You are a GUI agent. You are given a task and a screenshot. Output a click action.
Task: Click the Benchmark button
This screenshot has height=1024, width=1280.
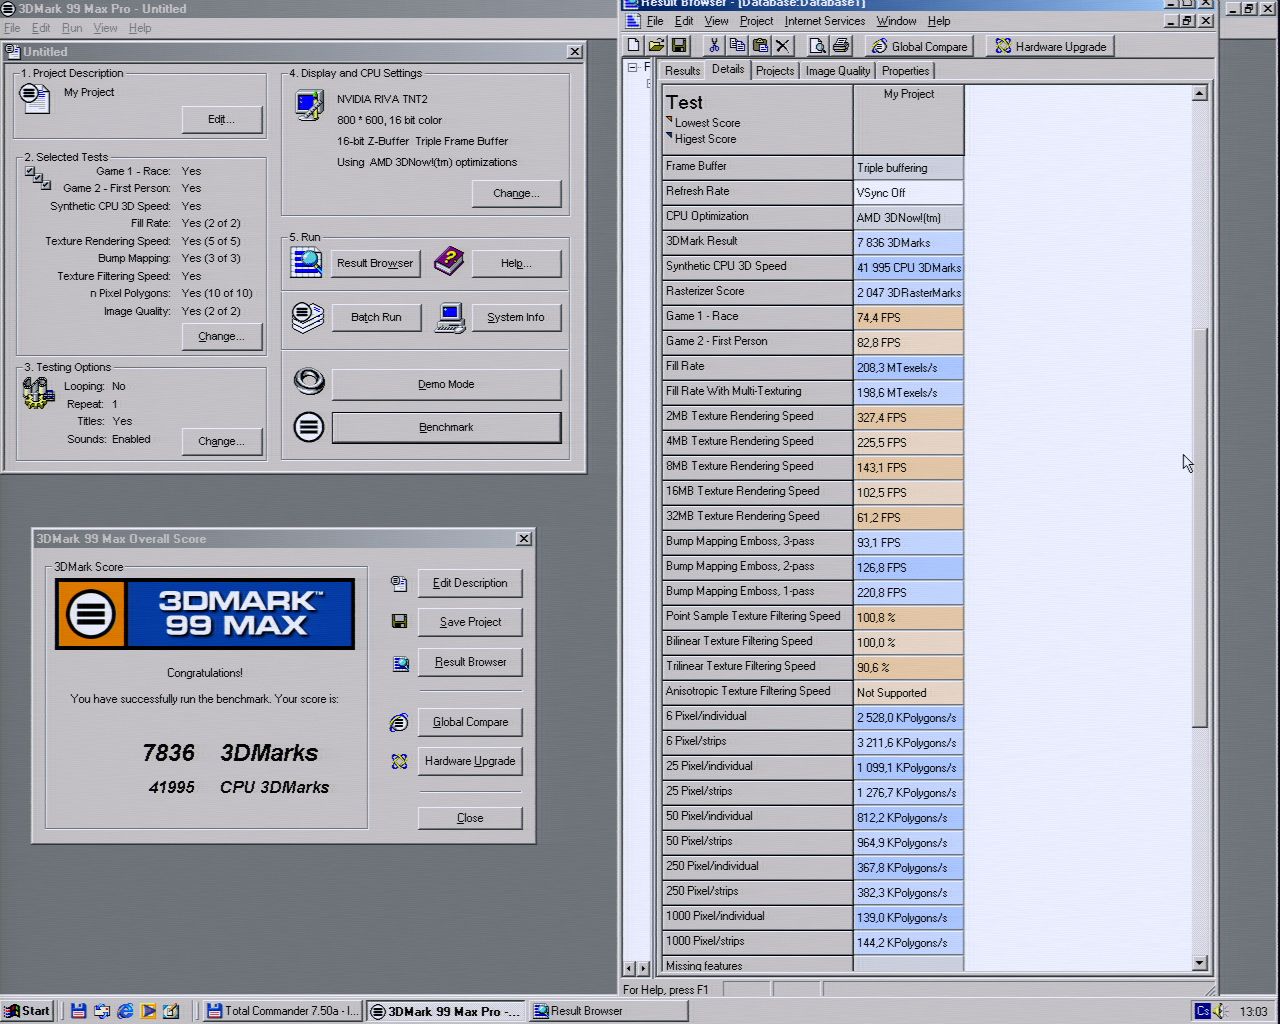[x=446, y=427]
